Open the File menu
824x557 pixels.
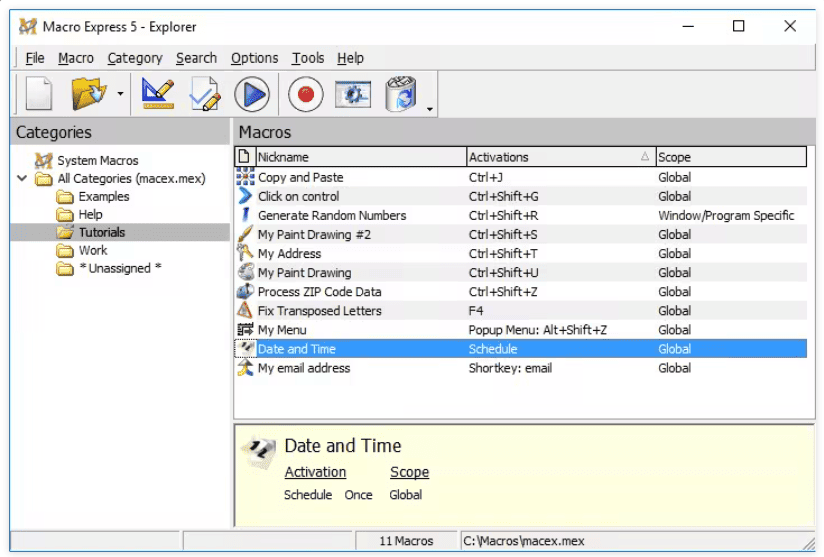(x=35, y=58)
